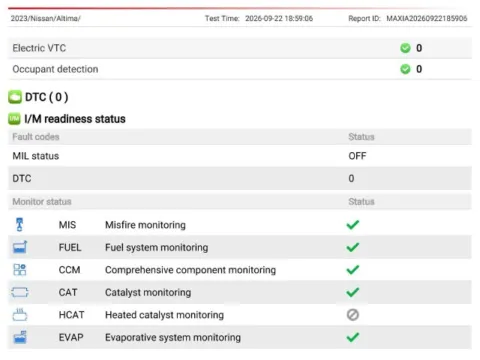Click the test time 2026-09-22 18:59:06
The width and height of the screenshot is (480, 360).
coord(279,18)
